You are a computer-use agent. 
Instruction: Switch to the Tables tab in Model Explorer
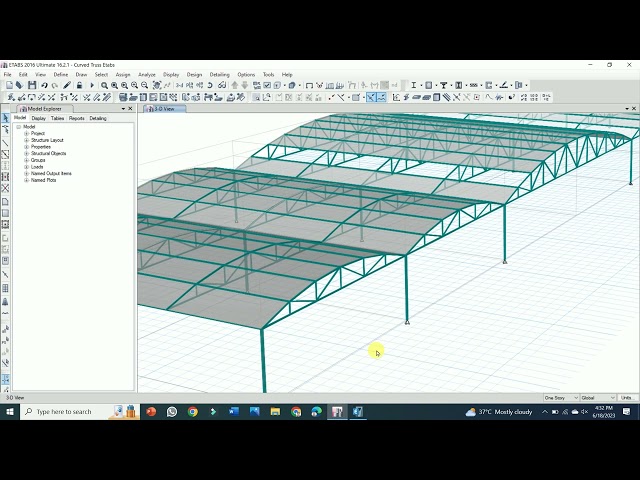[x=58, y=118]
